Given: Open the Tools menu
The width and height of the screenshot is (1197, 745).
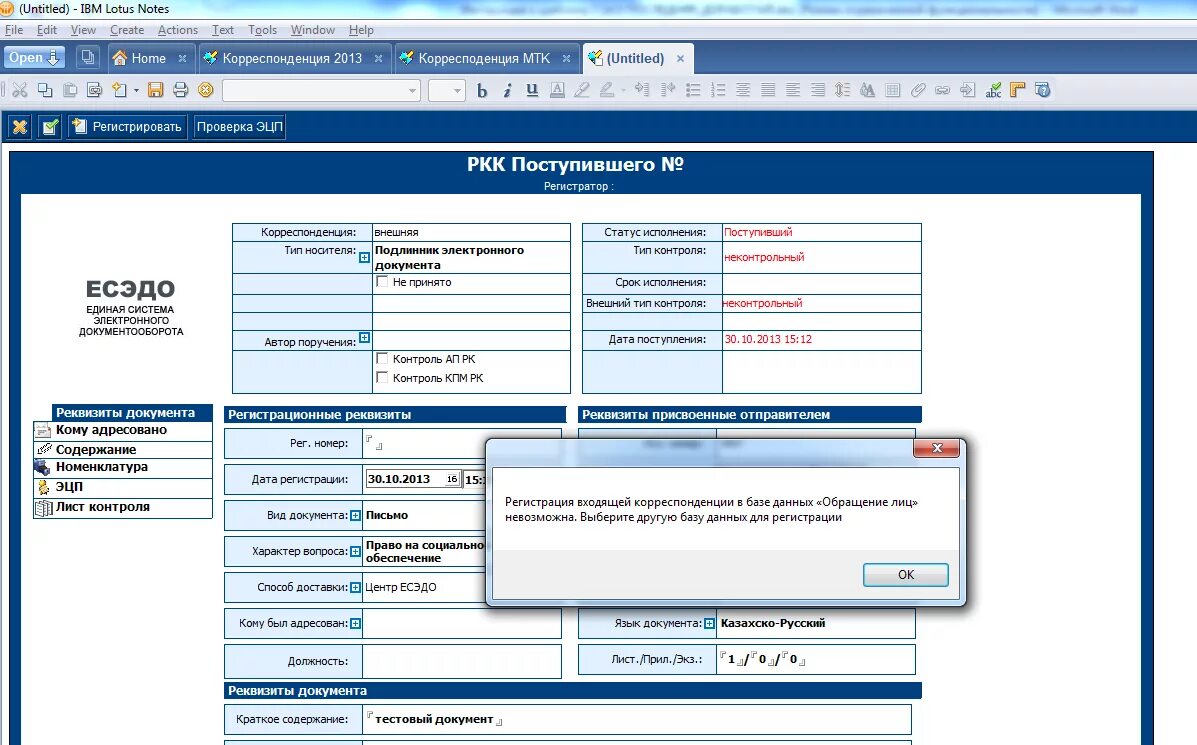Looking at the screenshot, I should pyautogui.click(x=262, y=30).
